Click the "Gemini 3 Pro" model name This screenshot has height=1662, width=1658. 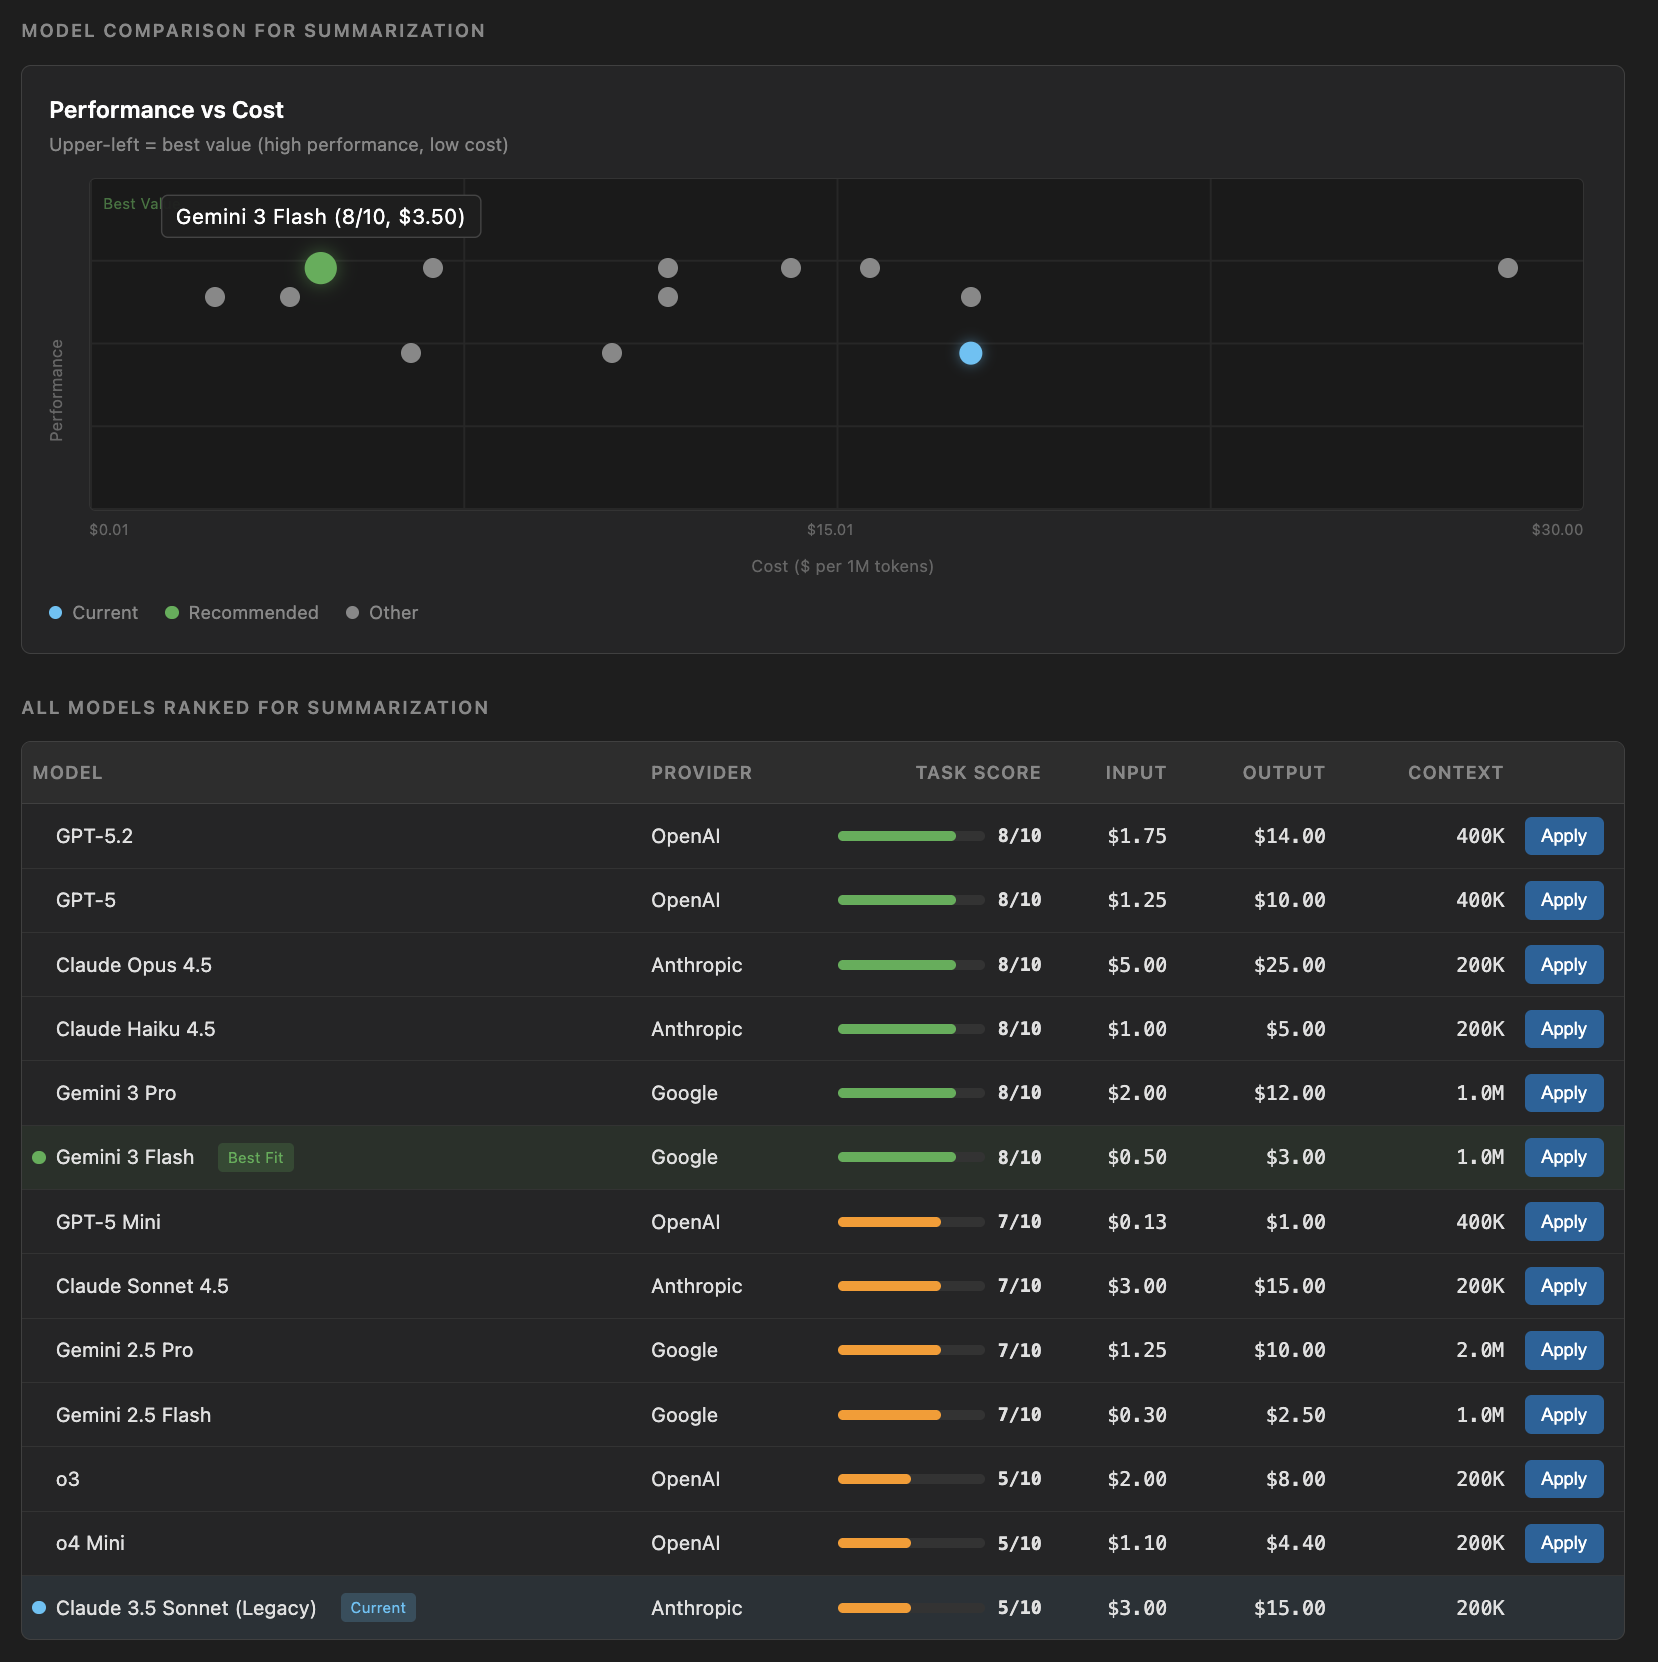[x=116, y=1093]
